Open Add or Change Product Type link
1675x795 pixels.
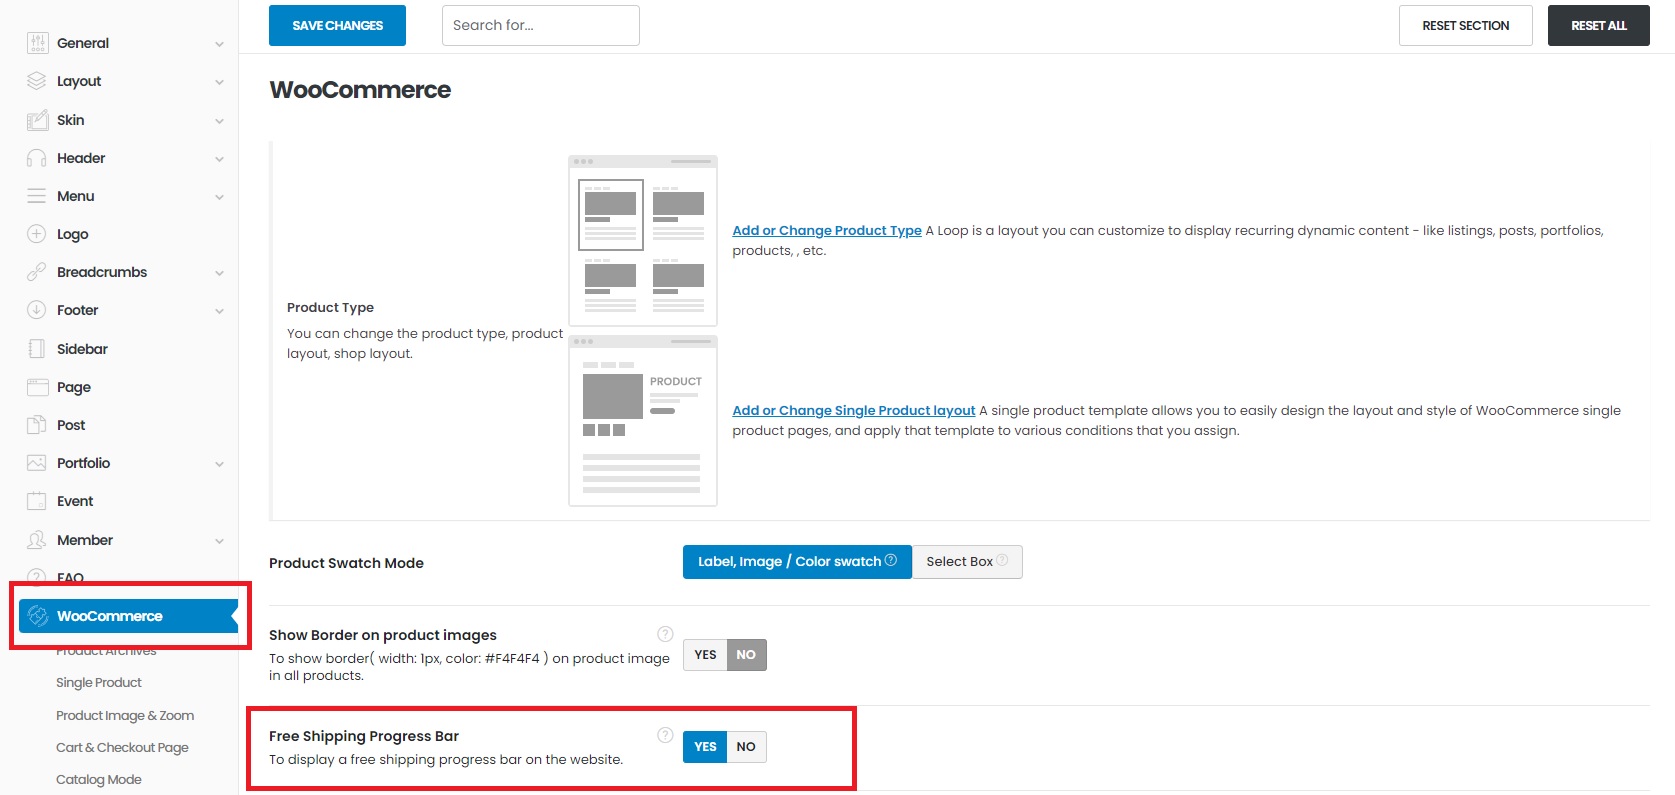click(826, 231)
